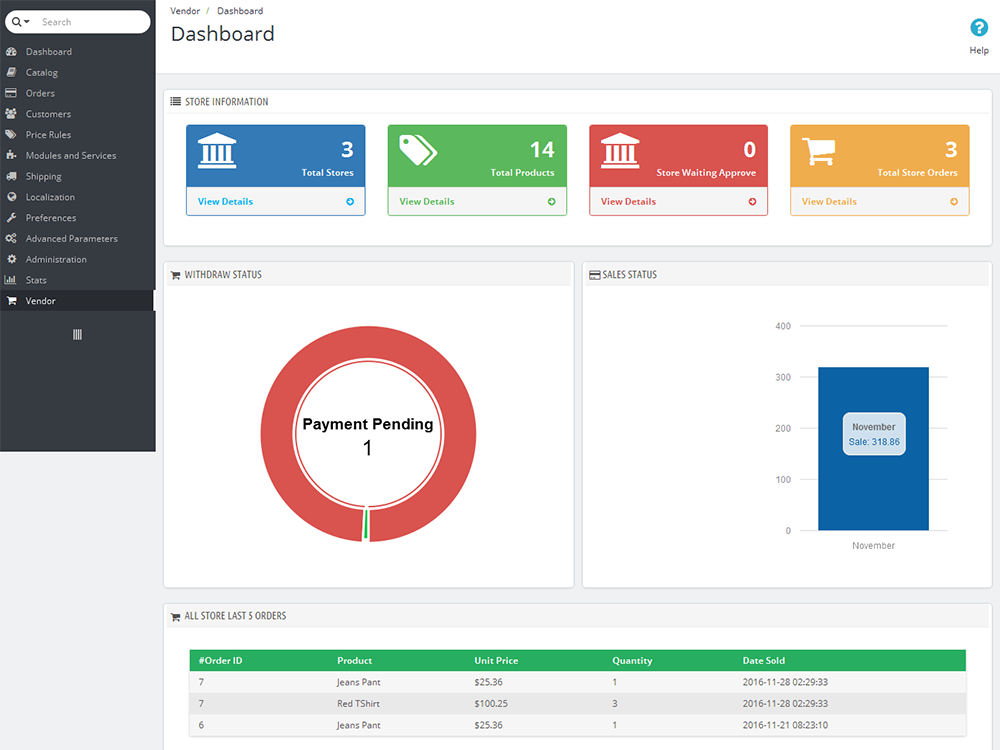Click the number 14 on Total Products card
The height and width of the screenshot is (750, 1000).
(x=542, y=150)
